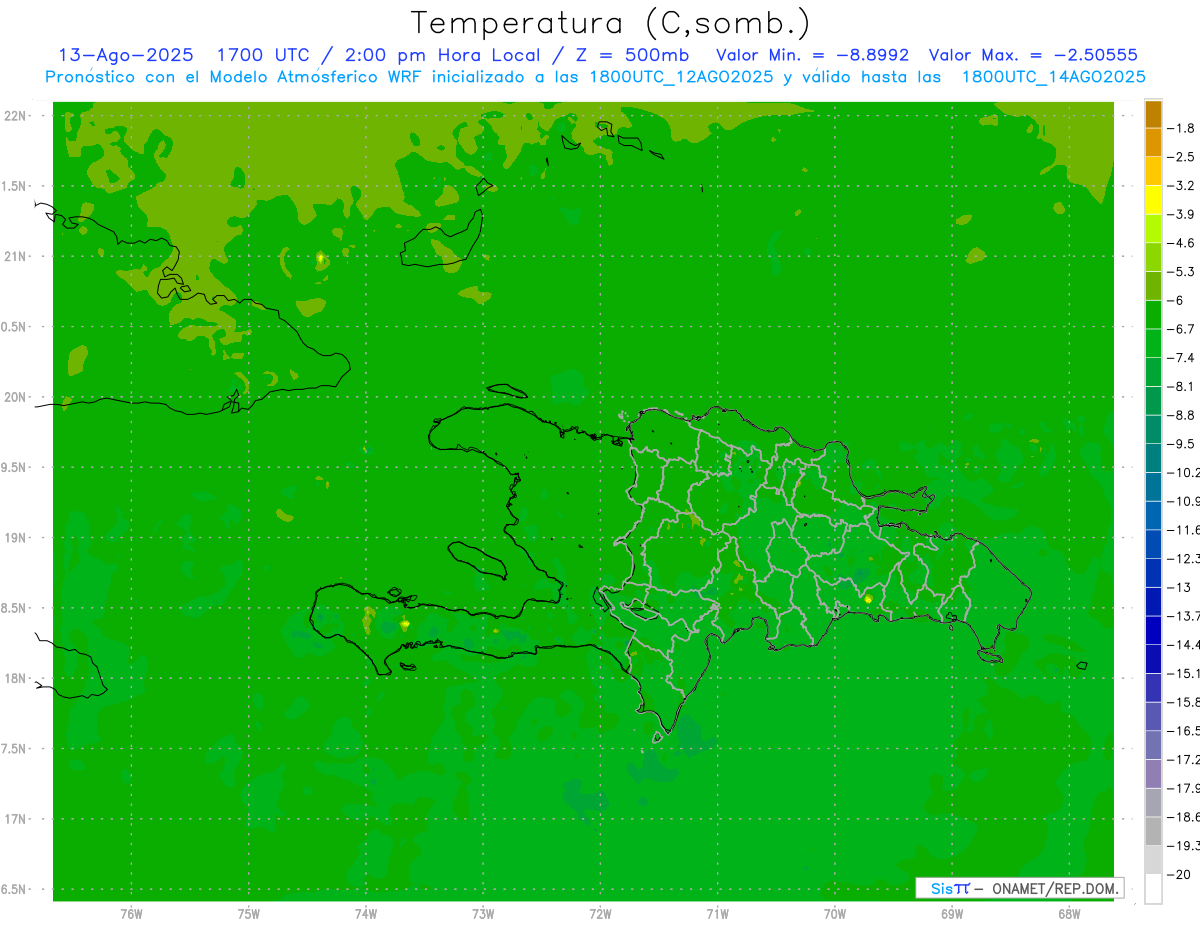Viewport: 1200px width, 927px height.
Task: Click the '75W' longitude label
Action: (248, 914)
